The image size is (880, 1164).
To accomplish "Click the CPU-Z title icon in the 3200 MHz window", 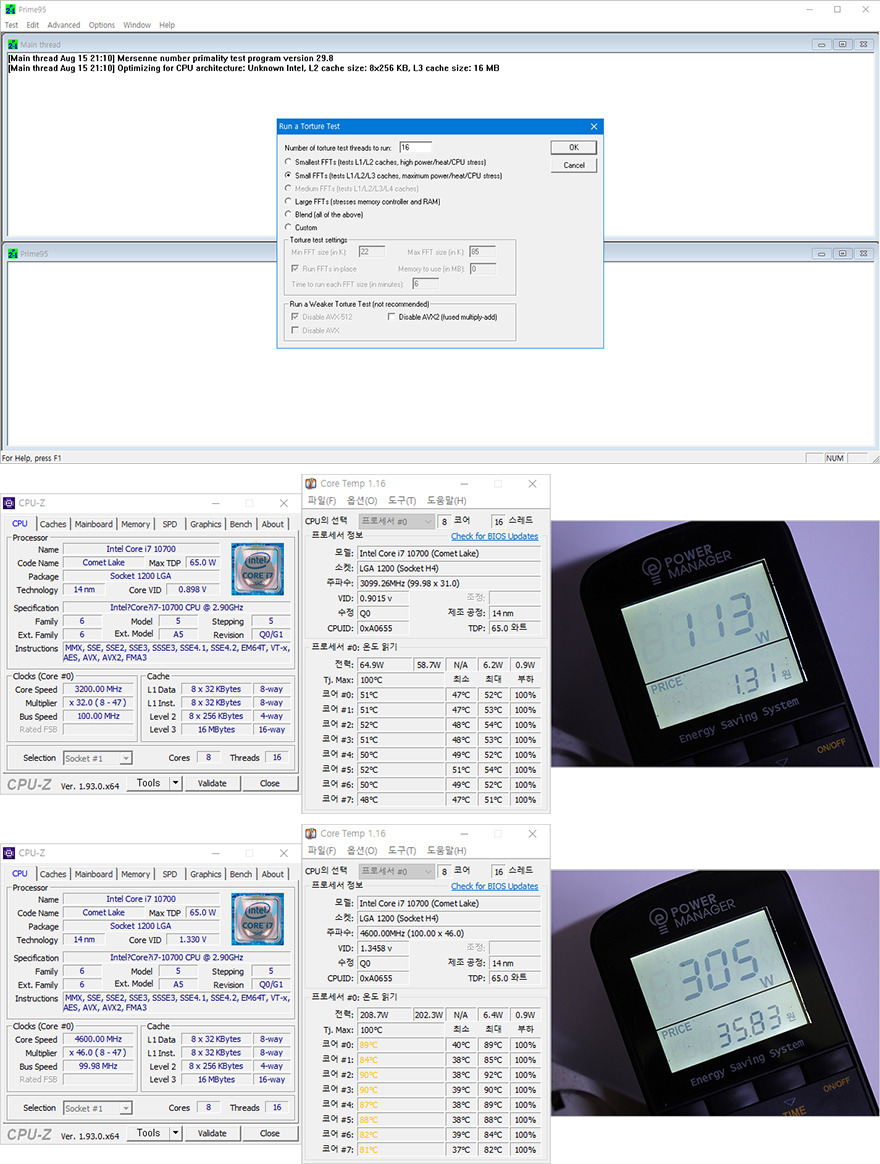I will coord(9,503).
